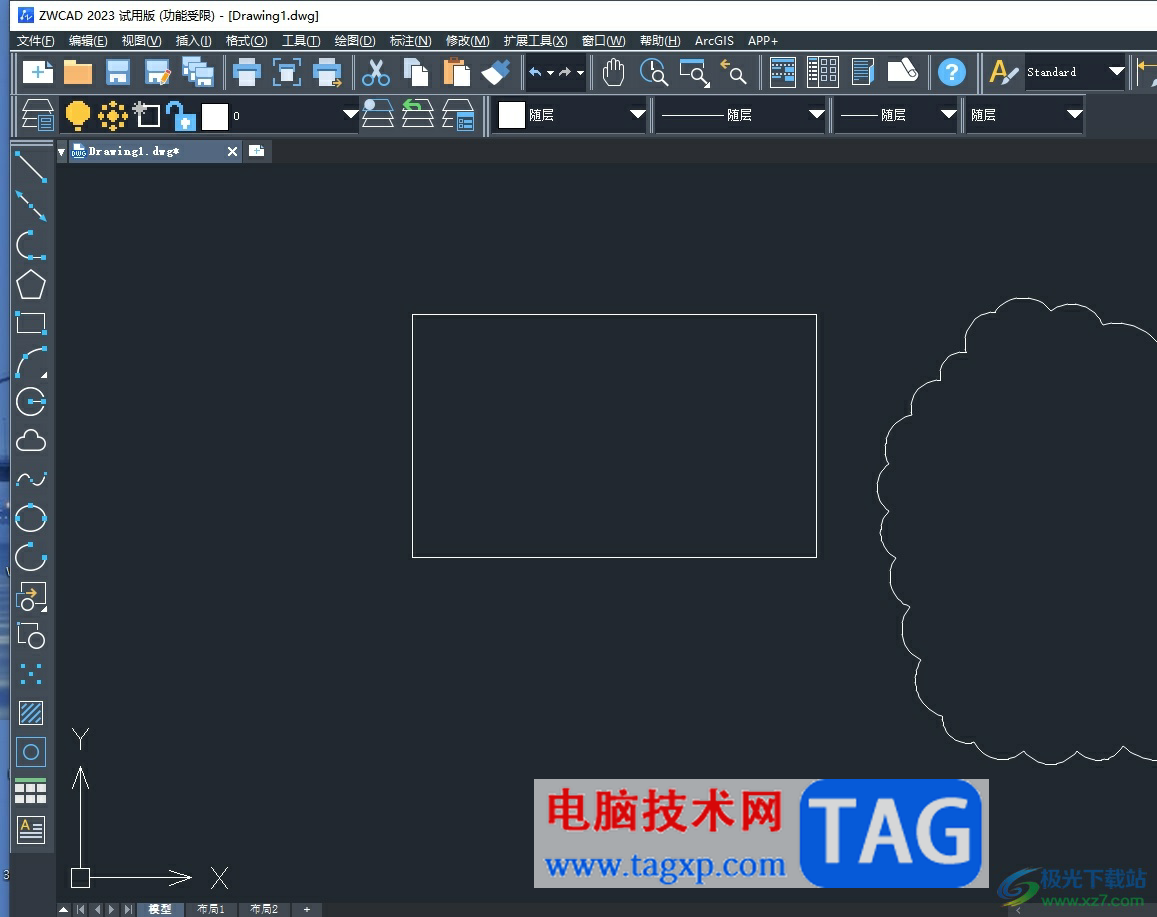1157x917 pixels.
Task: Select the Table tool
Action: (31, 791)
